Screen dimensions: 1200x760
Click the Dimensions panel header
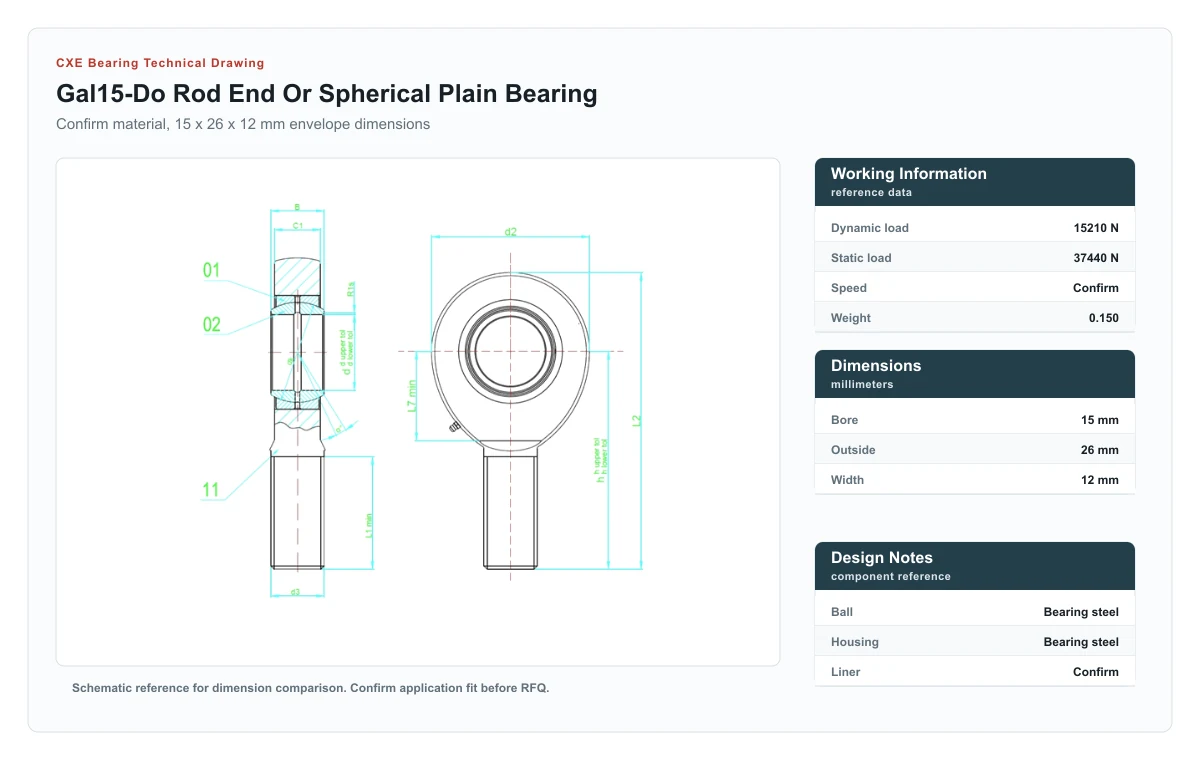click(x=975, y=373)
